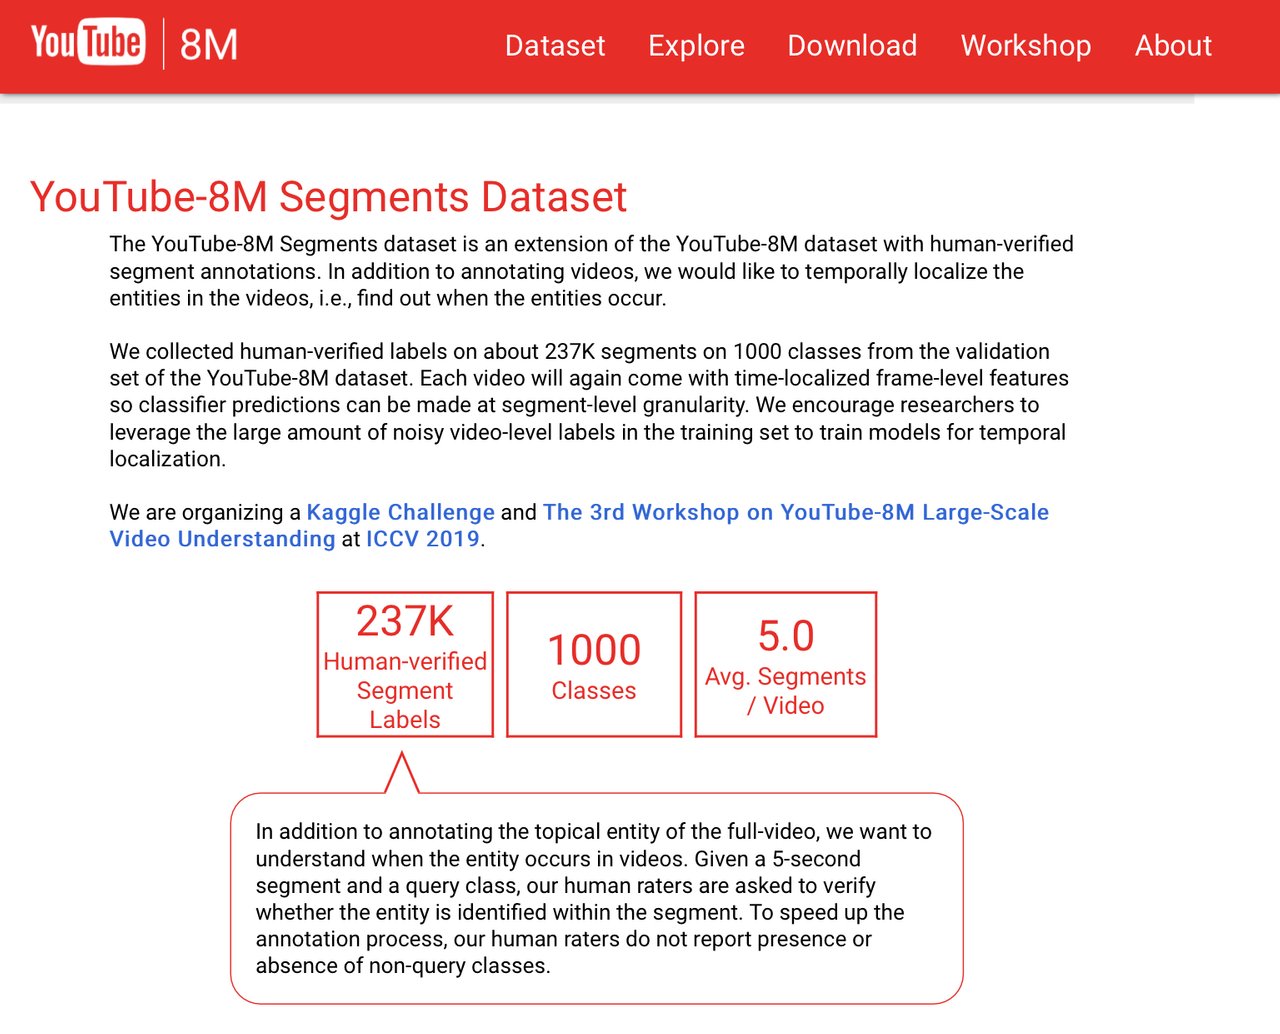
Task: Select the 237K Human-verified Segment Labels box
Action: click(405, 665)
